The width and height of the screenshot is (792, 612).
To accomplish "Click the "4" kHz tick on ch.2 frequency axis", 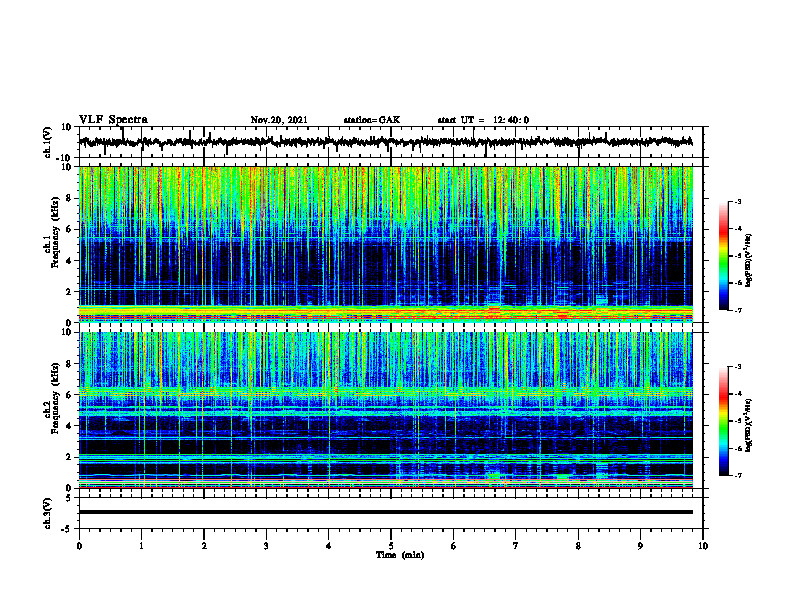I will [69, 426].
